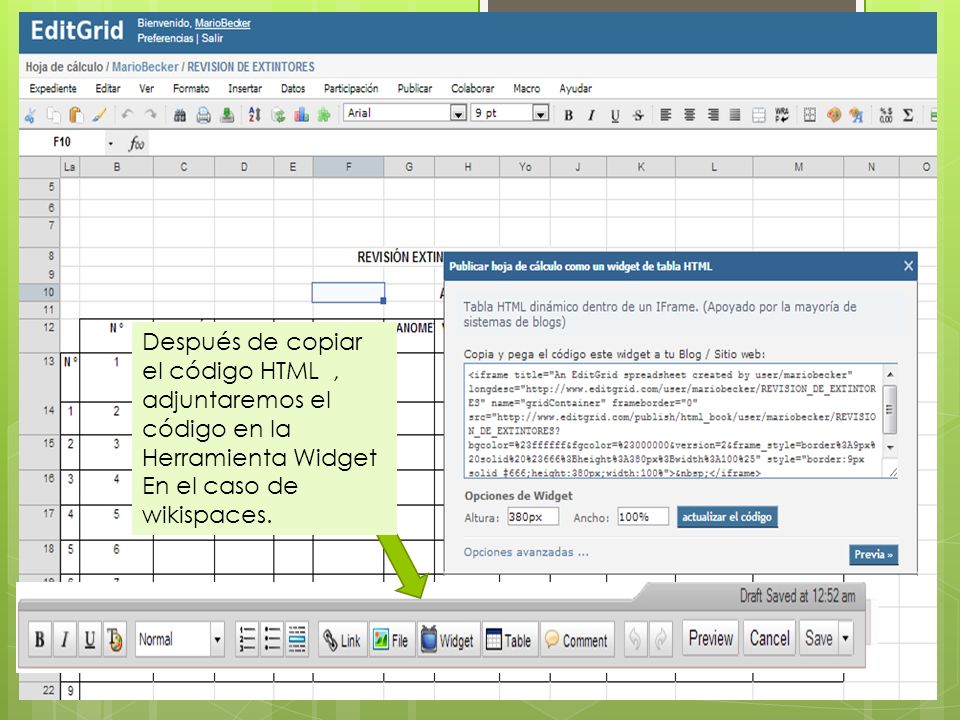Click the merge cells icon

[759, 115]
